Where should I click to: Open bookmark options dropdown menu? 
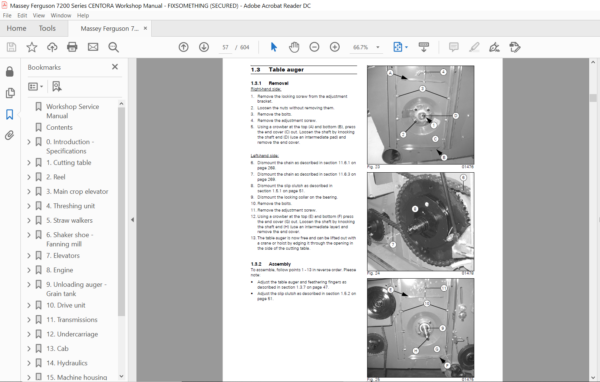pyautogui.click(x=35, y=87)
